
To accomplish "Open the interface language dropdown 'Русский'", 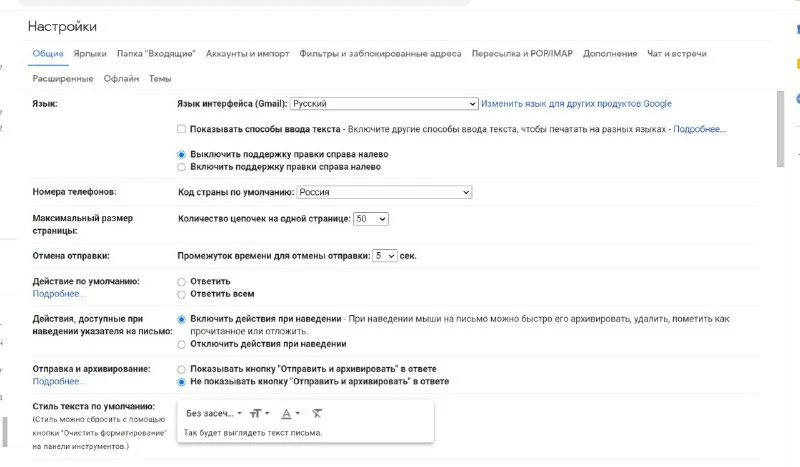I will (x=384, y=103).
